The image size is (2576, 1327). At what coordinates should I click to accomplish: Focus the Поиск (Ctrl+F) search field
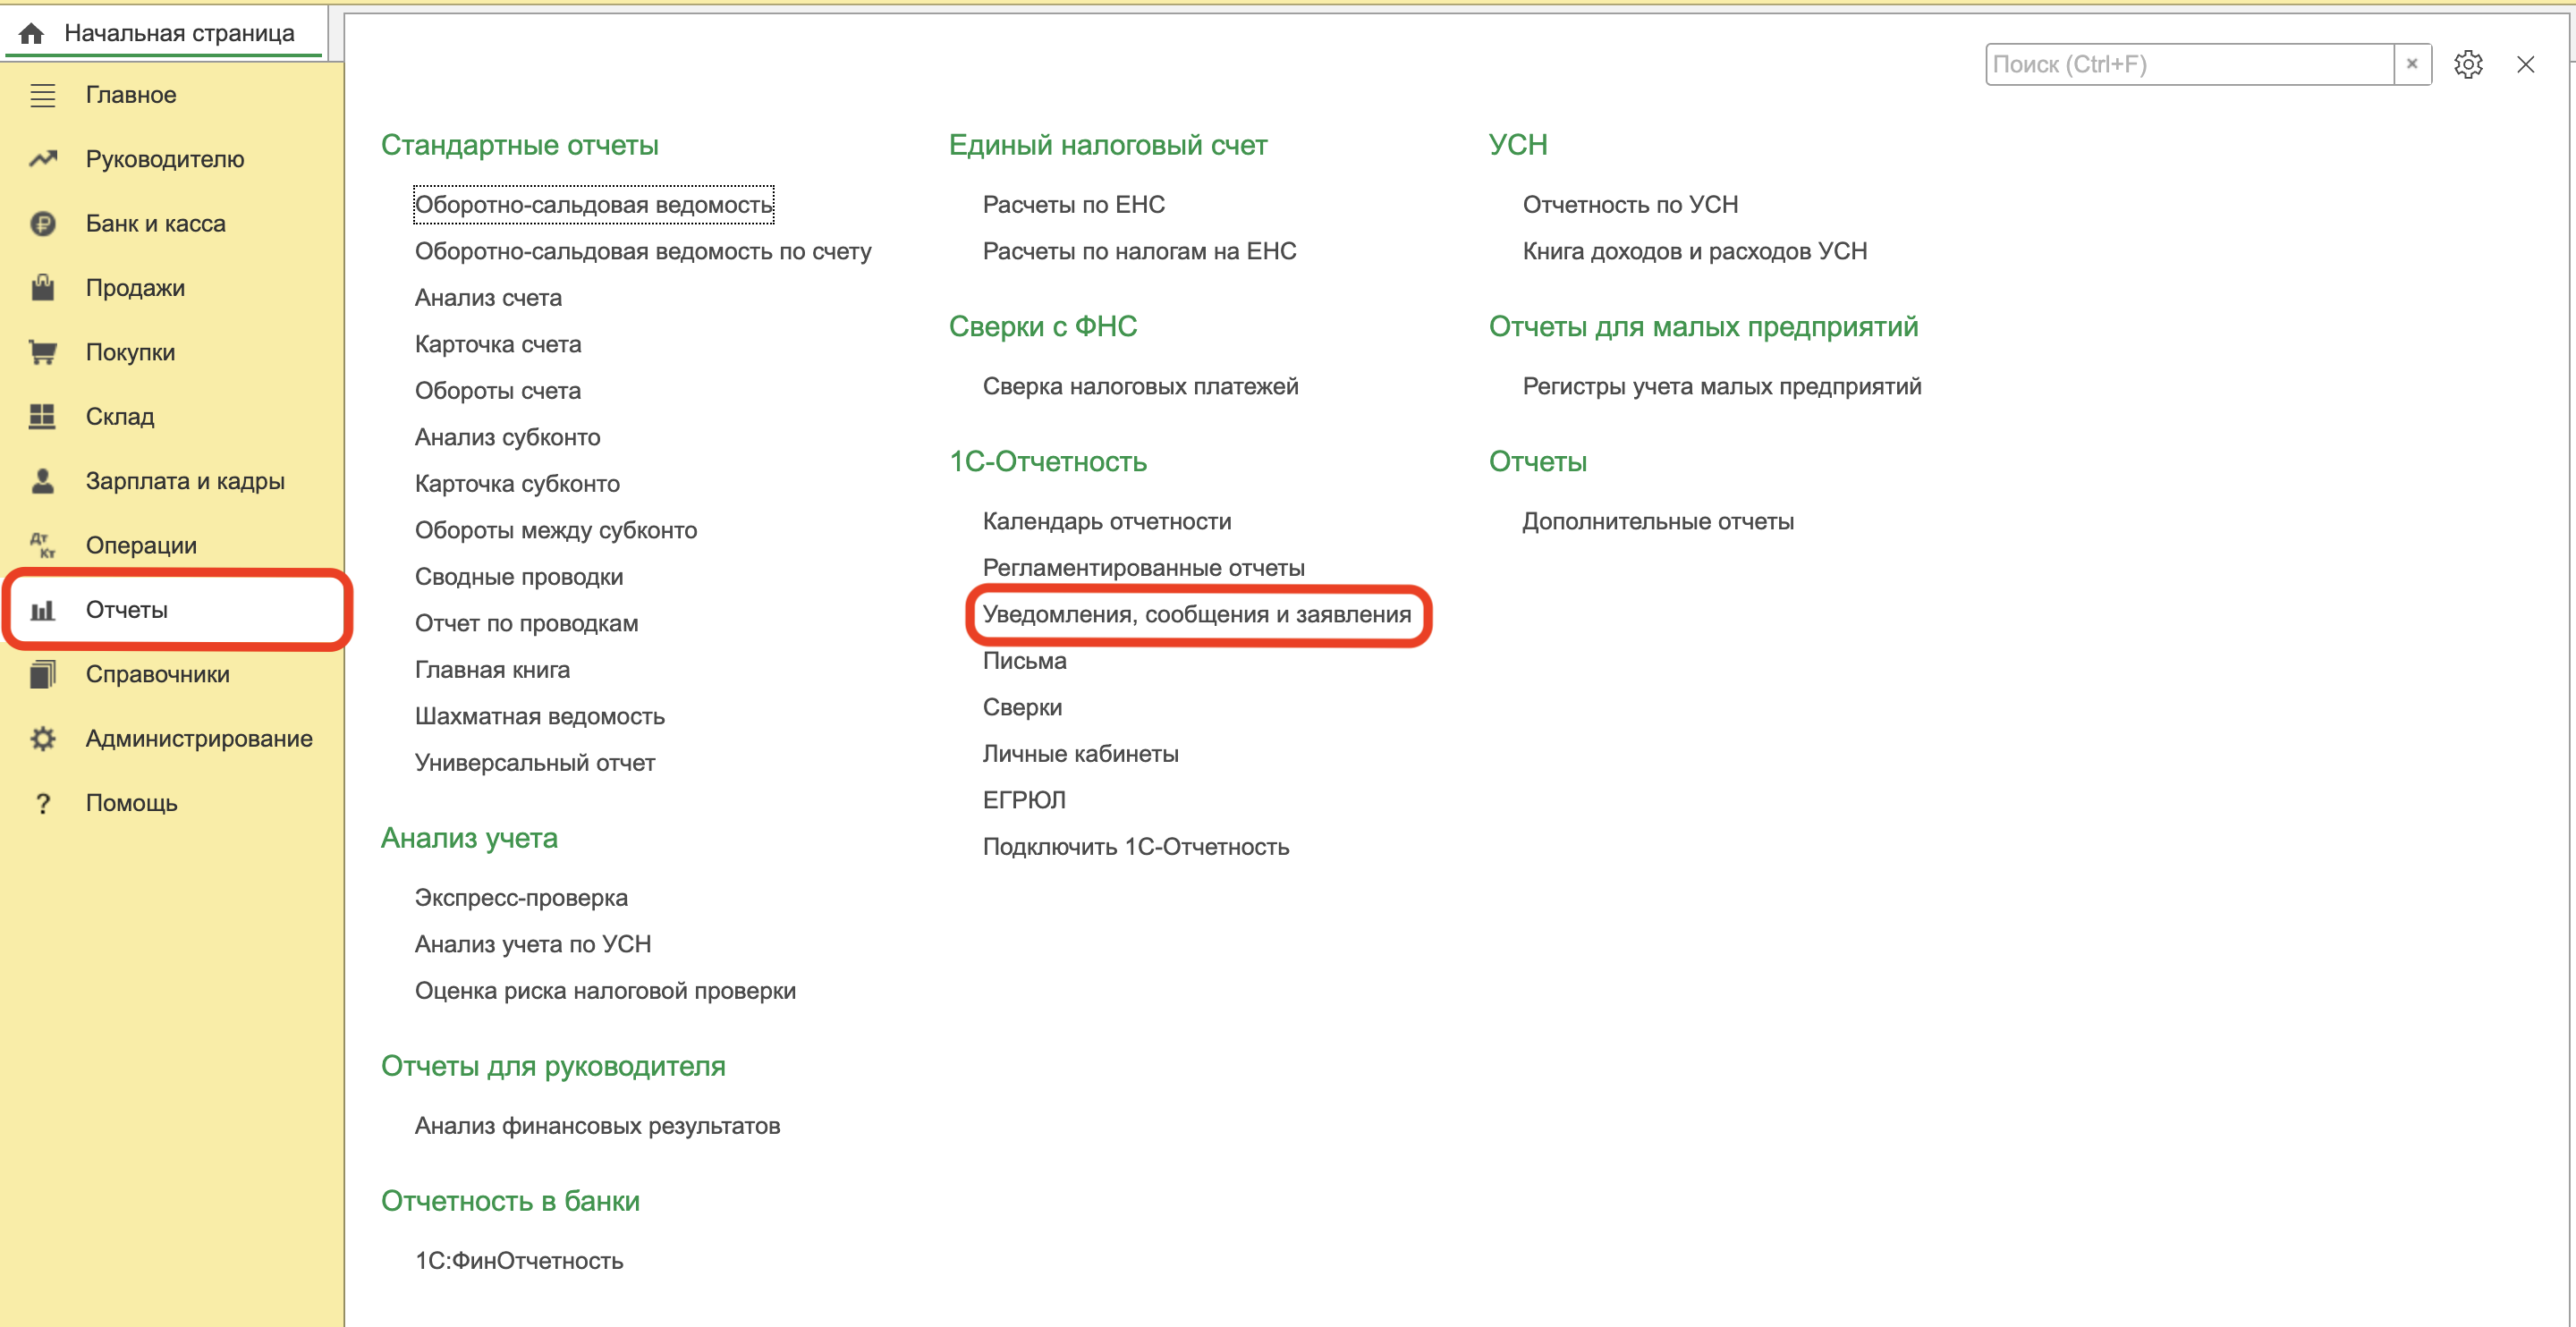2188,65
